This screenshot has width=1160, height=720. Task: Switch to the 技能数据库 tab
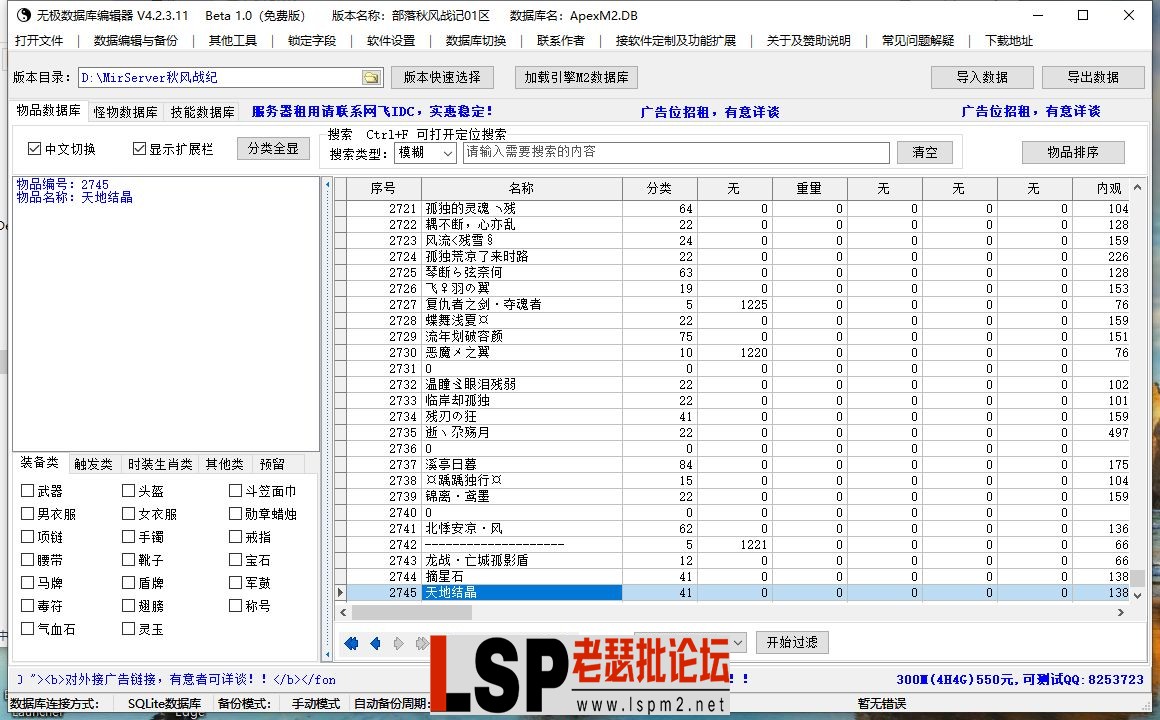202,112
